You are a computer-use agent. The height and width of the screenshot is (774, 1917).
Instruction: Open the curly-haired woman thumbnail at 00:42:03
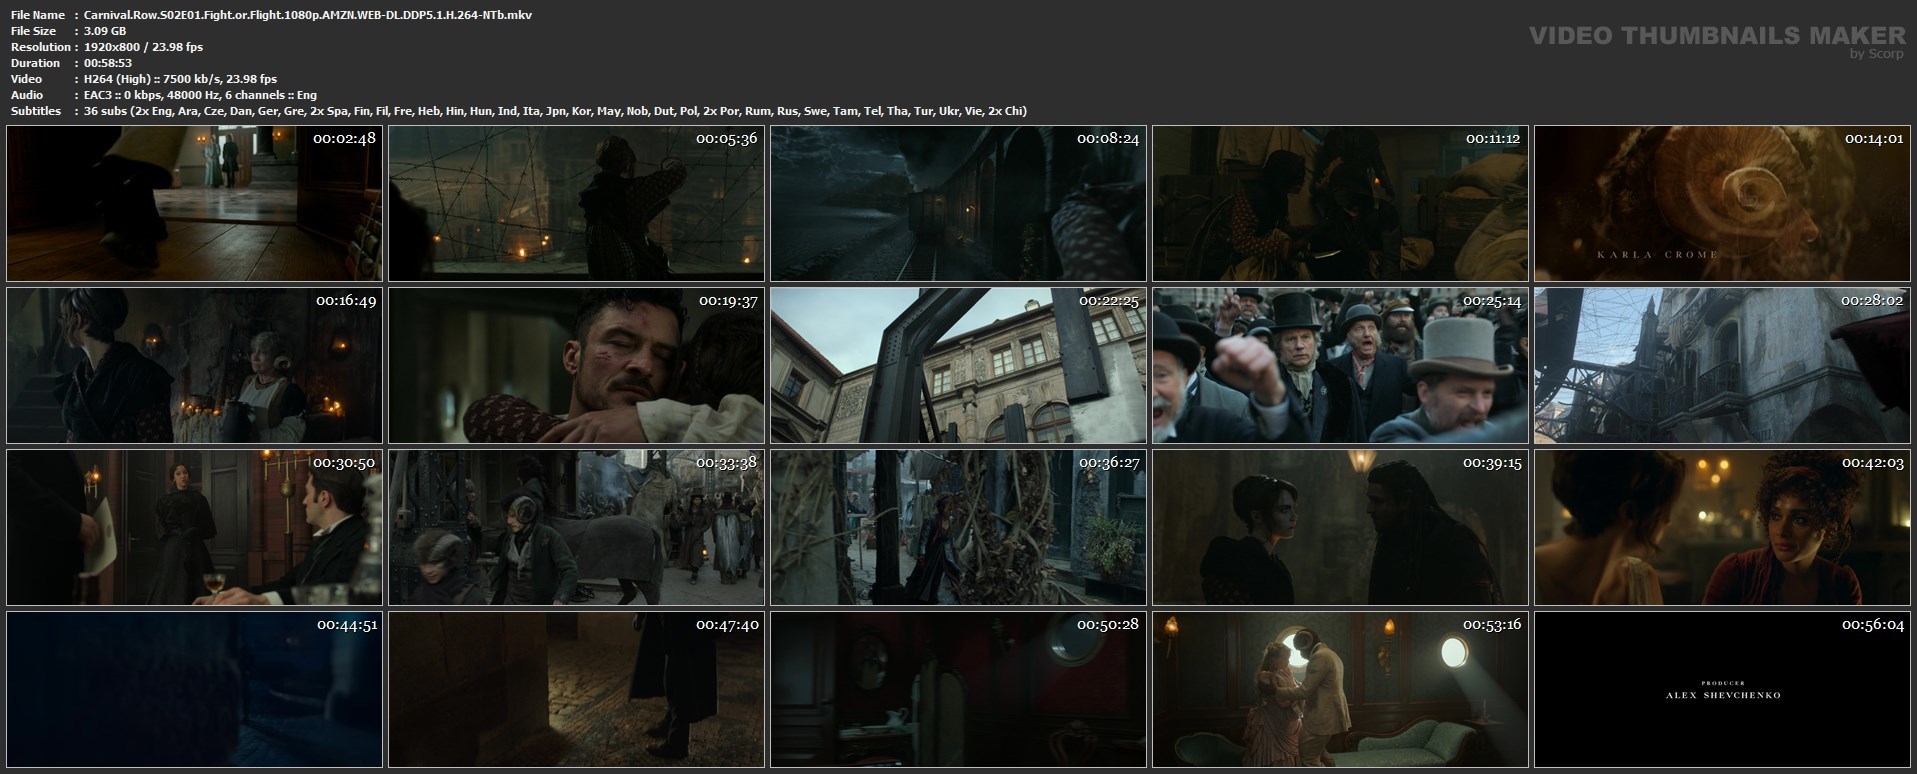[1722, 528]
